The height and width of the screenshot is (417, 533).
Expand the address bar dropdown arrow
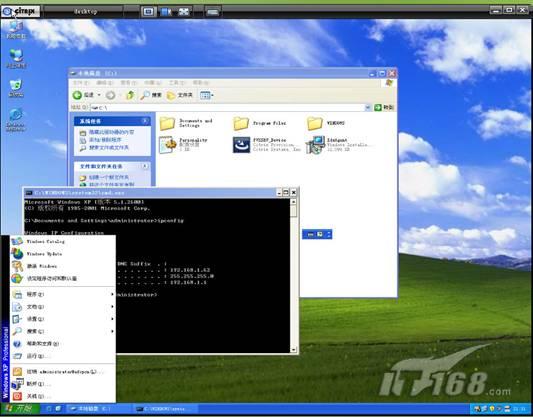coord(367,108)
